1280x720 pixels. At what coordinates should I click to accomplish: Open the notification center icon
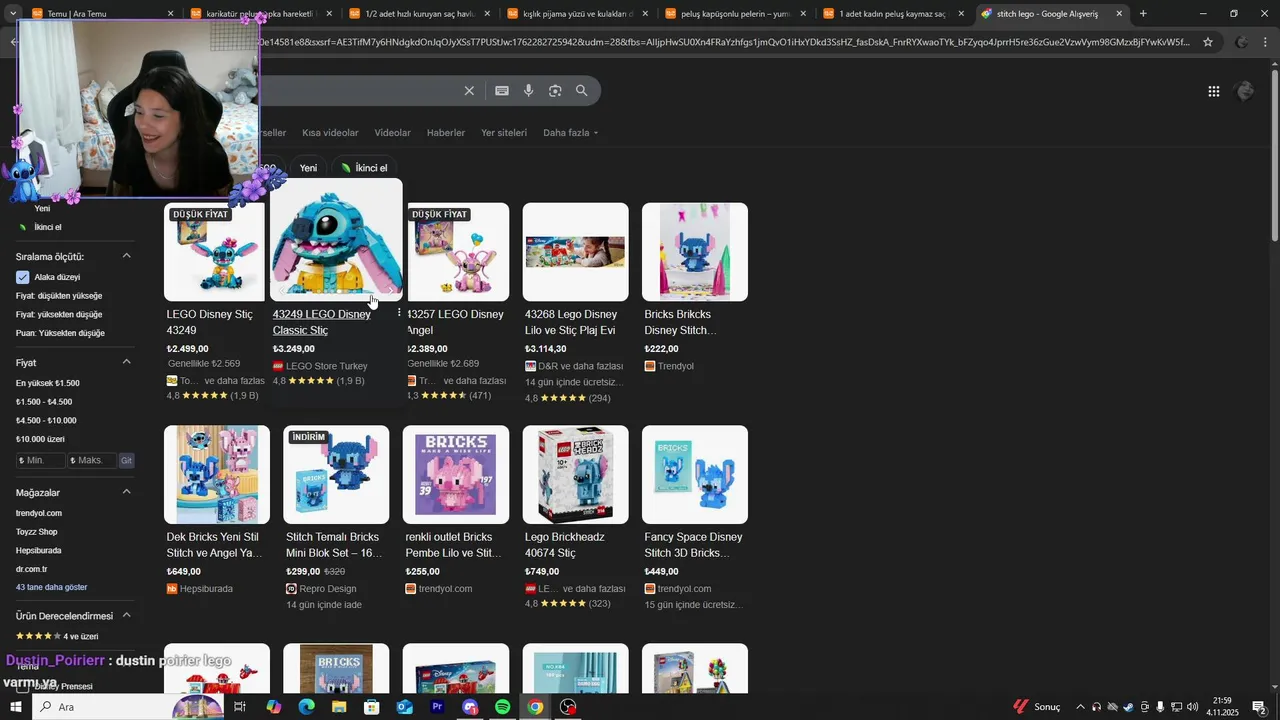click(x=1259, y=707)
